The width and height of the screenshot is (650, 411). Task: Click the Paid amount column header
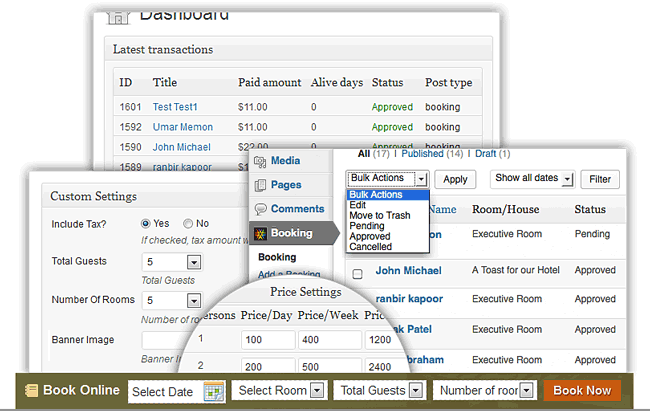tap(269, 83)
